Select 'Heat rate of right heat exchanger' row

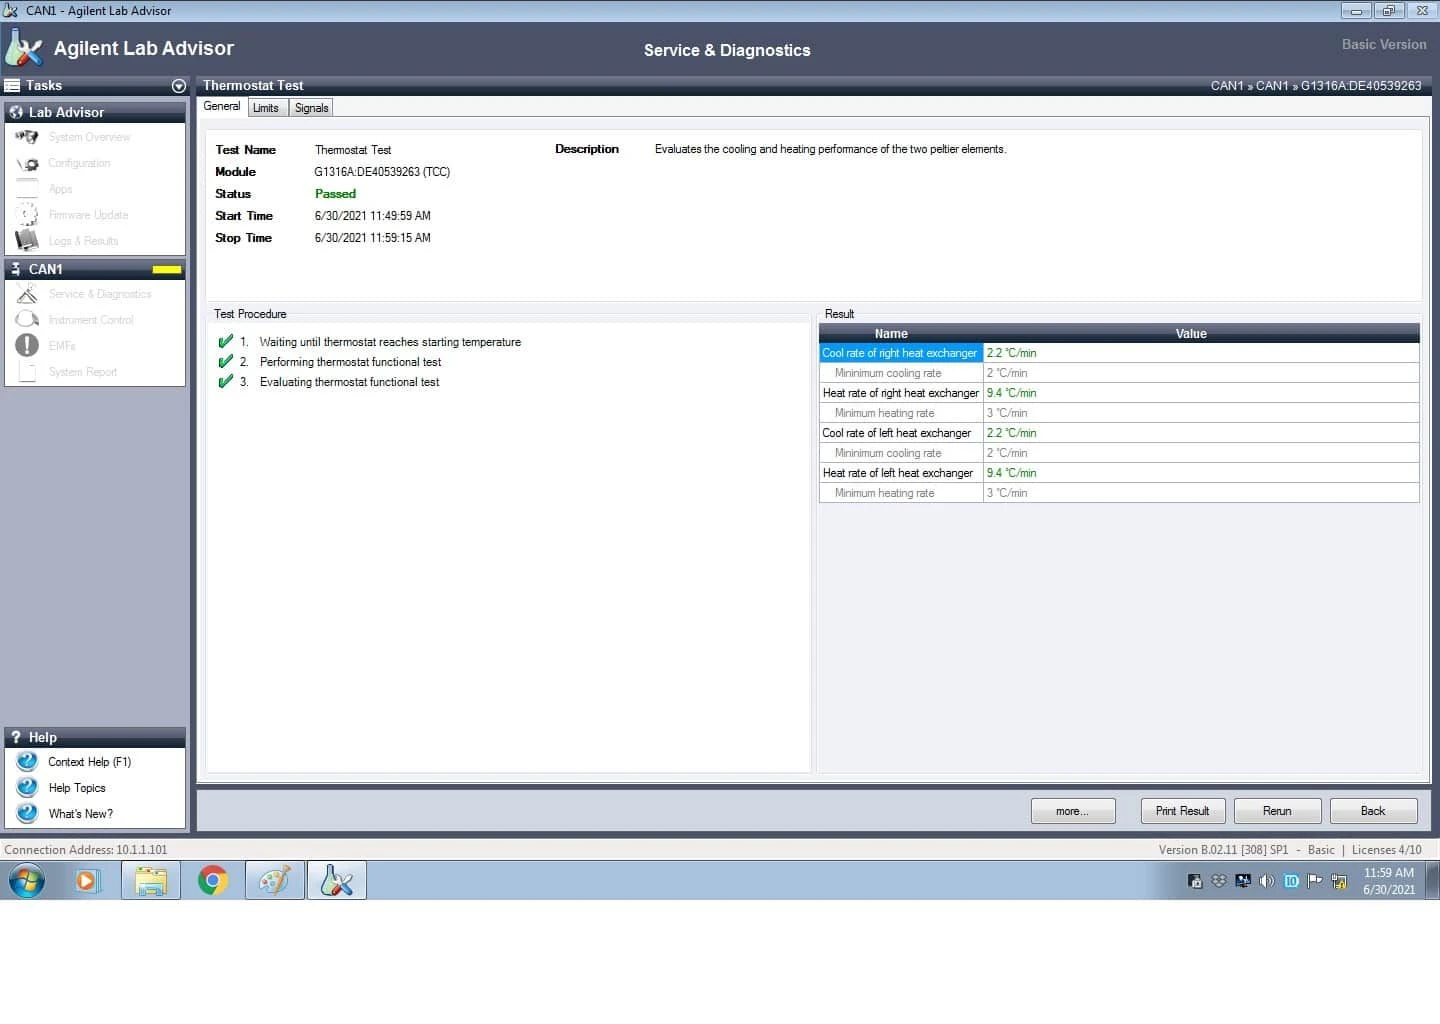[x=1119, y=393]
